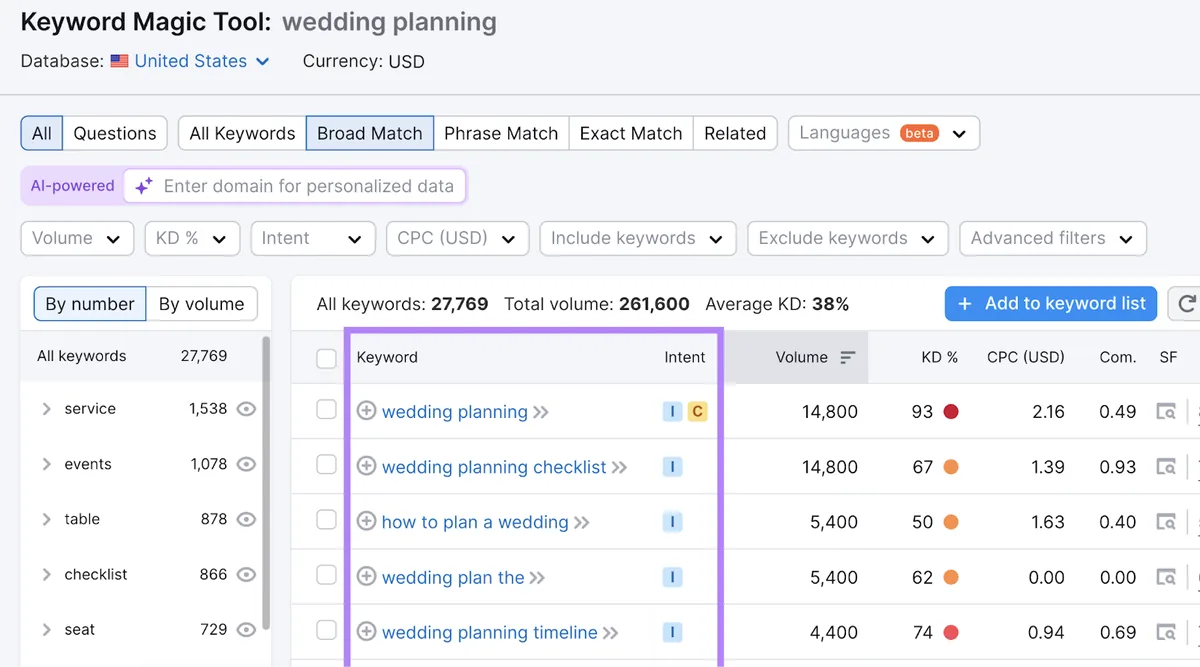
Task: Switch to the Questions tab
Action: click(115, 133)
